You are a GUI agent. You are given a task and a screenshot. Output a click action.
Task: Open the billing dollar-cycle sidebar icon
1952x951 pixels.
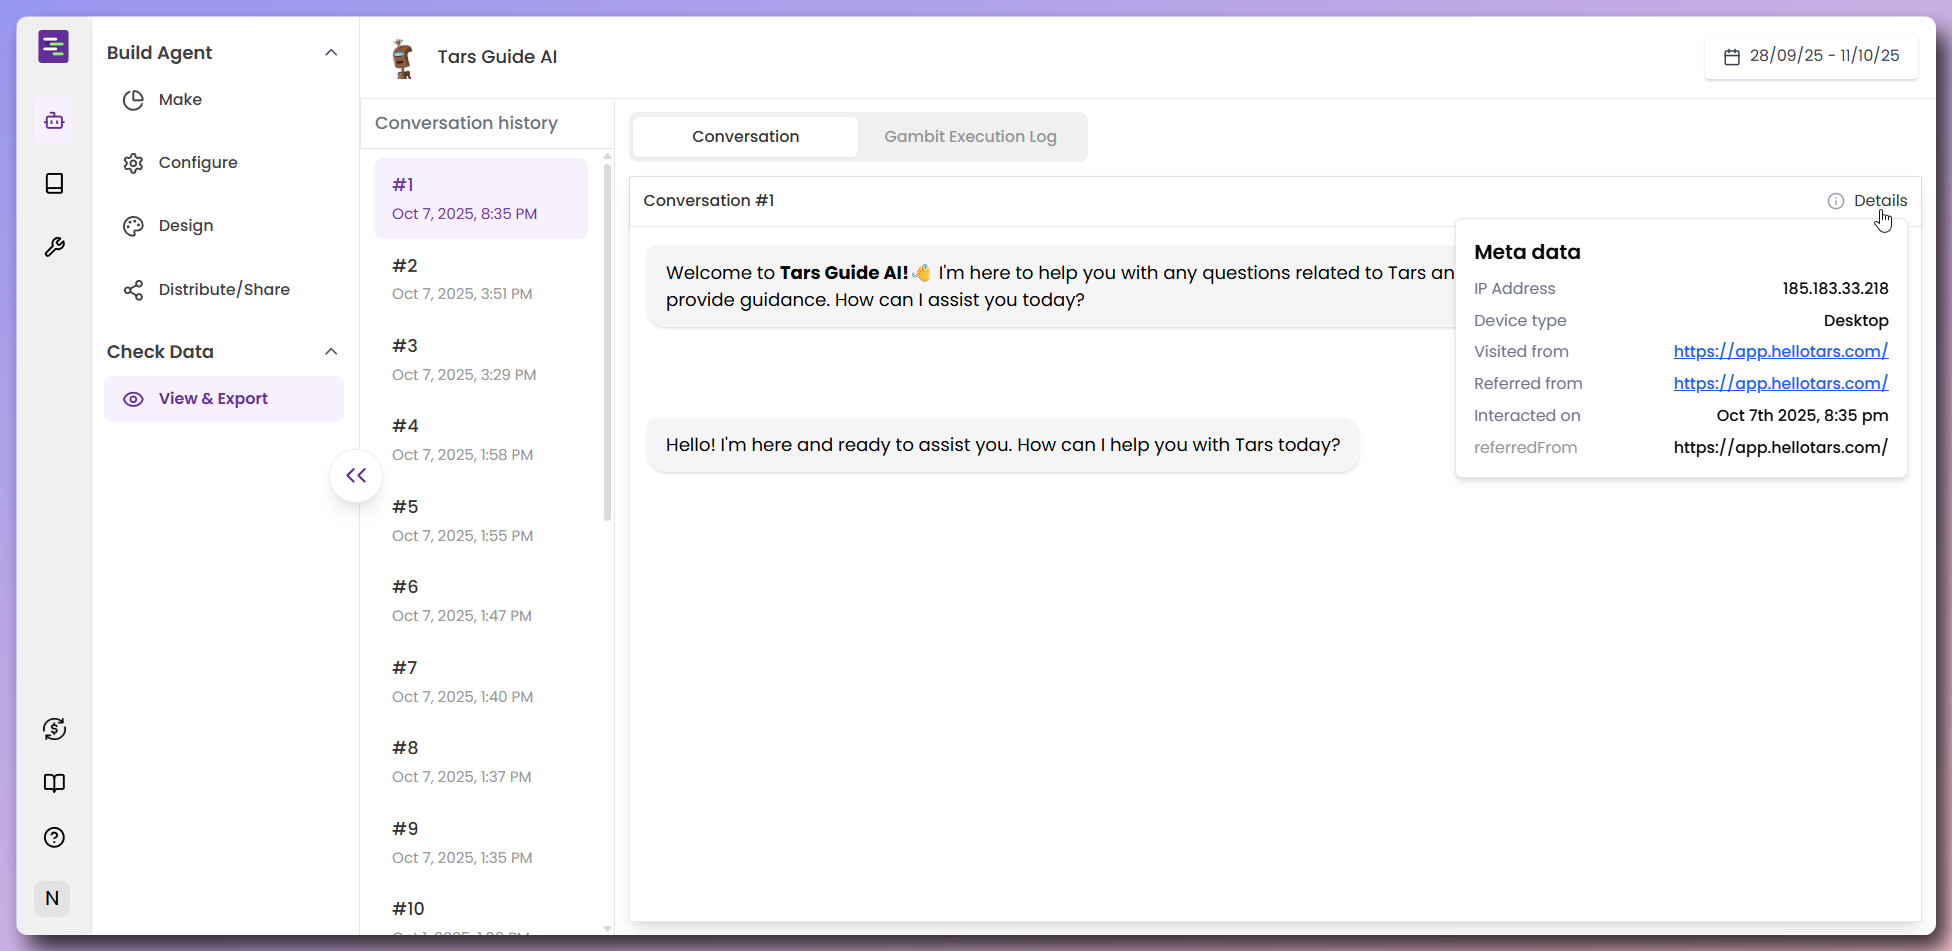pyautogui.click(x=54, y=729)
